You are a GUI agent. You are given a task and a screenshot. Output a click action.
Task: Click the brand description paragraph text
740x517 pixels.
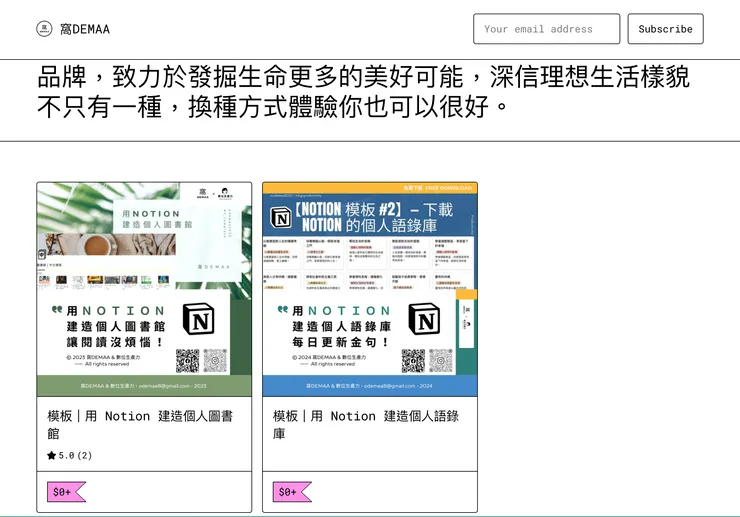(x=363, y=92)
